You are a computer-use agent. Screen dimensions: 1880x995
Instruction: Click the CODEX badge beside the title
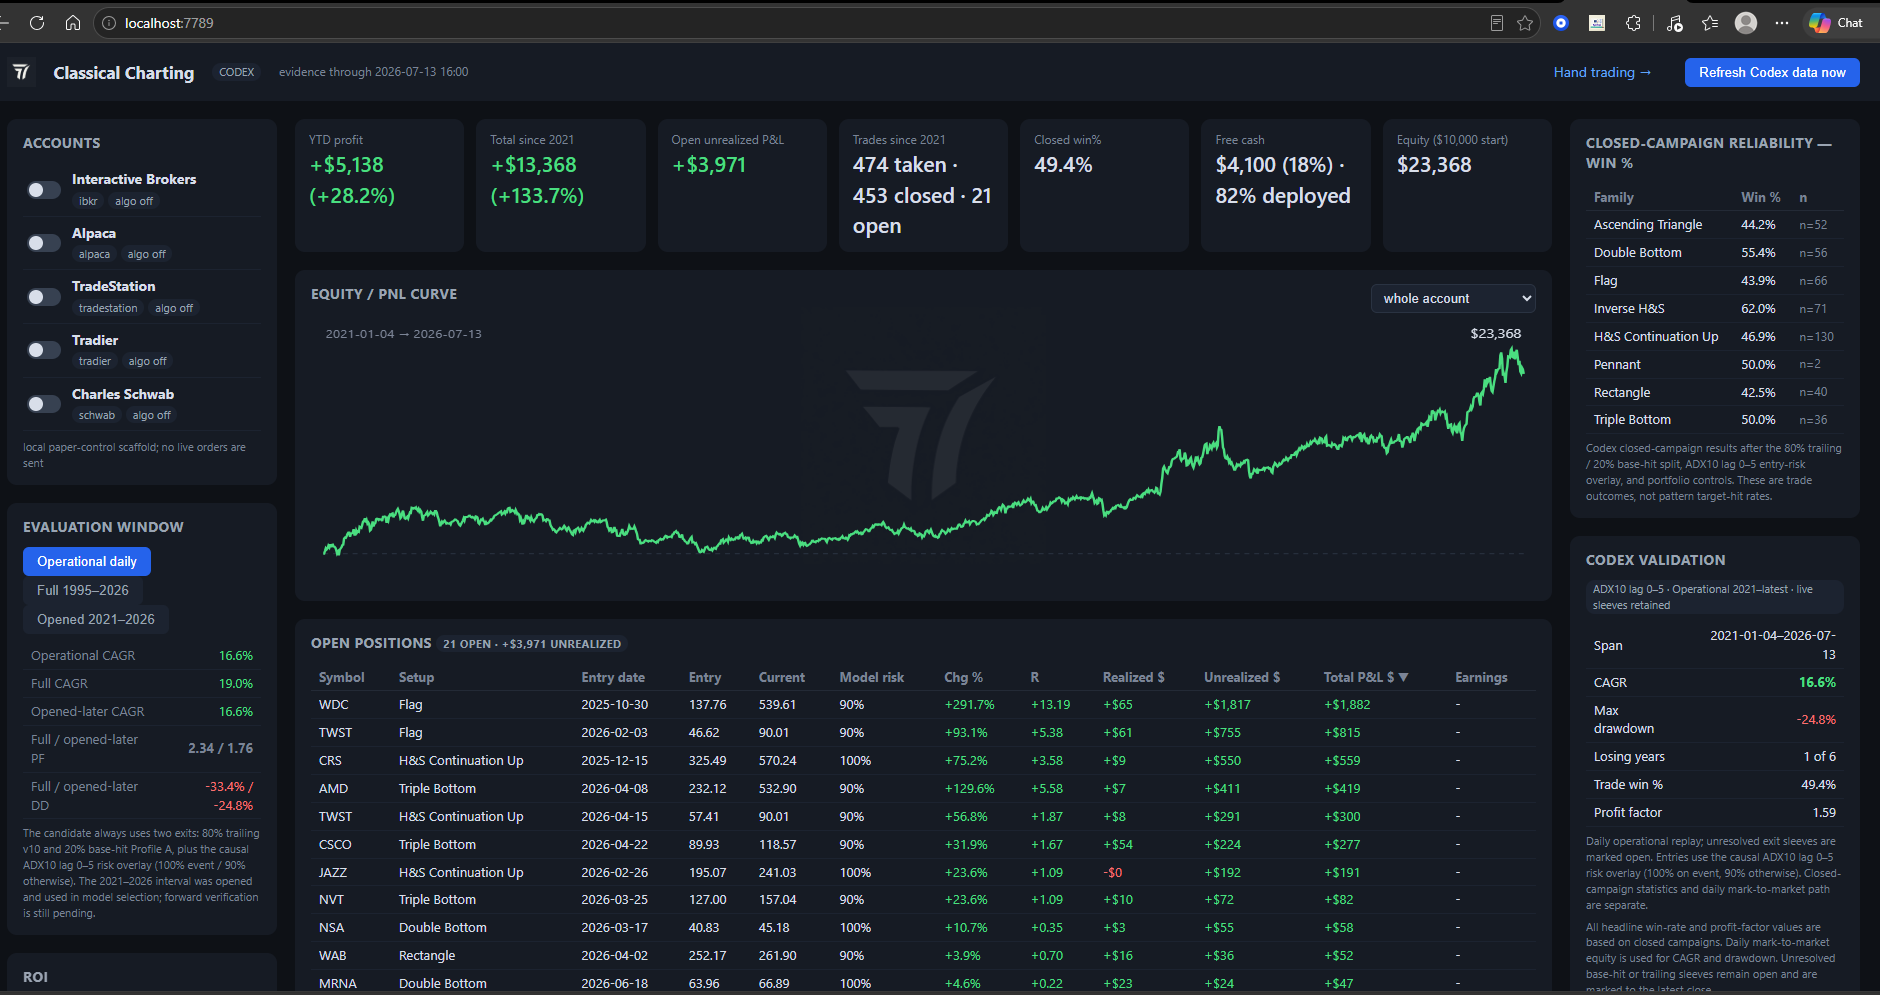click(x=237, y=72)
